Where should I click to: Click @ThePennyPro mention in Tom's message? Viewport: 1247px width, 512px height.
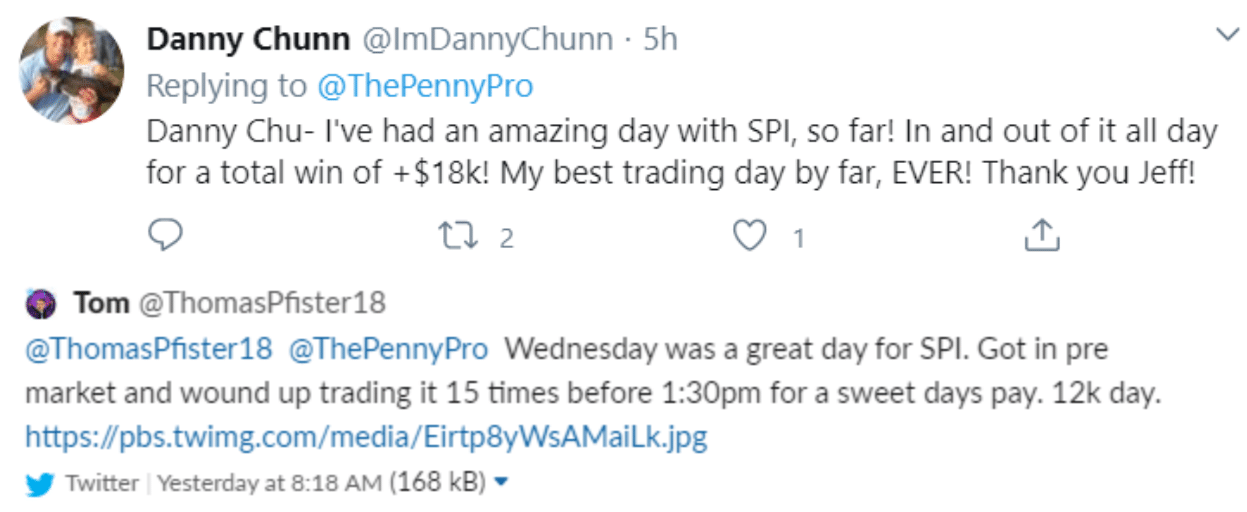coord(389,349)
